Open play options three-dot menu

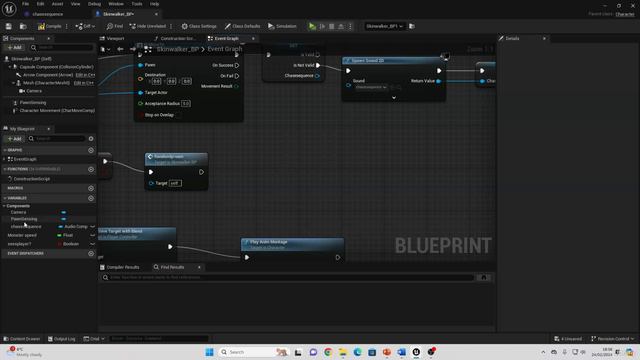coord(350,26)
